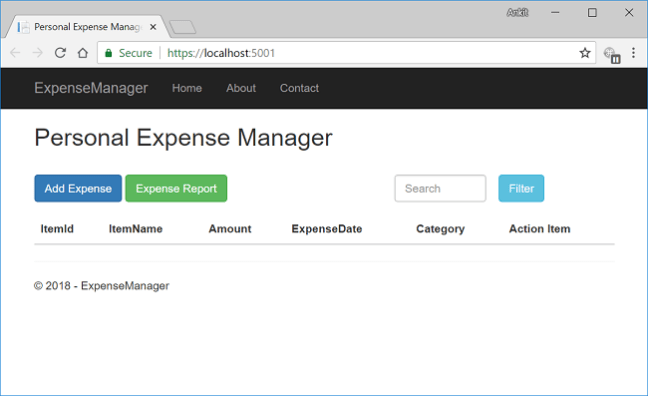Click the Filter button

pyautogui.click(x=521, y=188)
